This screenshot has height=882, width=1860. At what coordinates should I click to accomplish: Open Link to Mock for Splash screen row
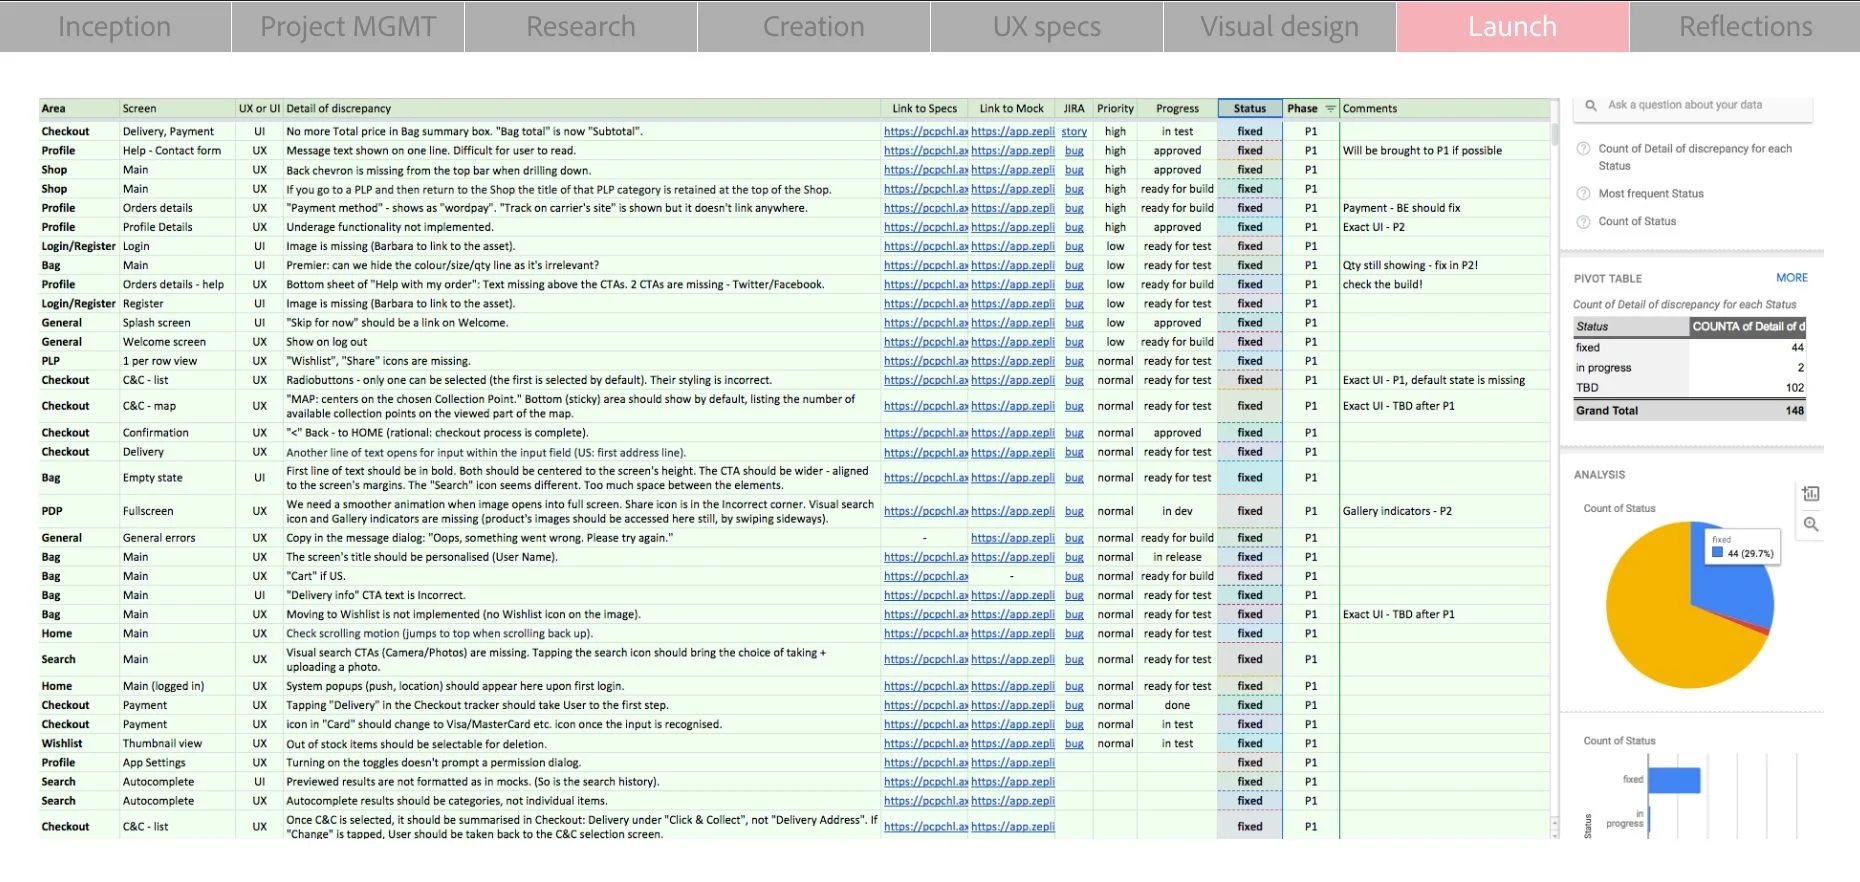pyautogui.click(x=1013, y=323)
